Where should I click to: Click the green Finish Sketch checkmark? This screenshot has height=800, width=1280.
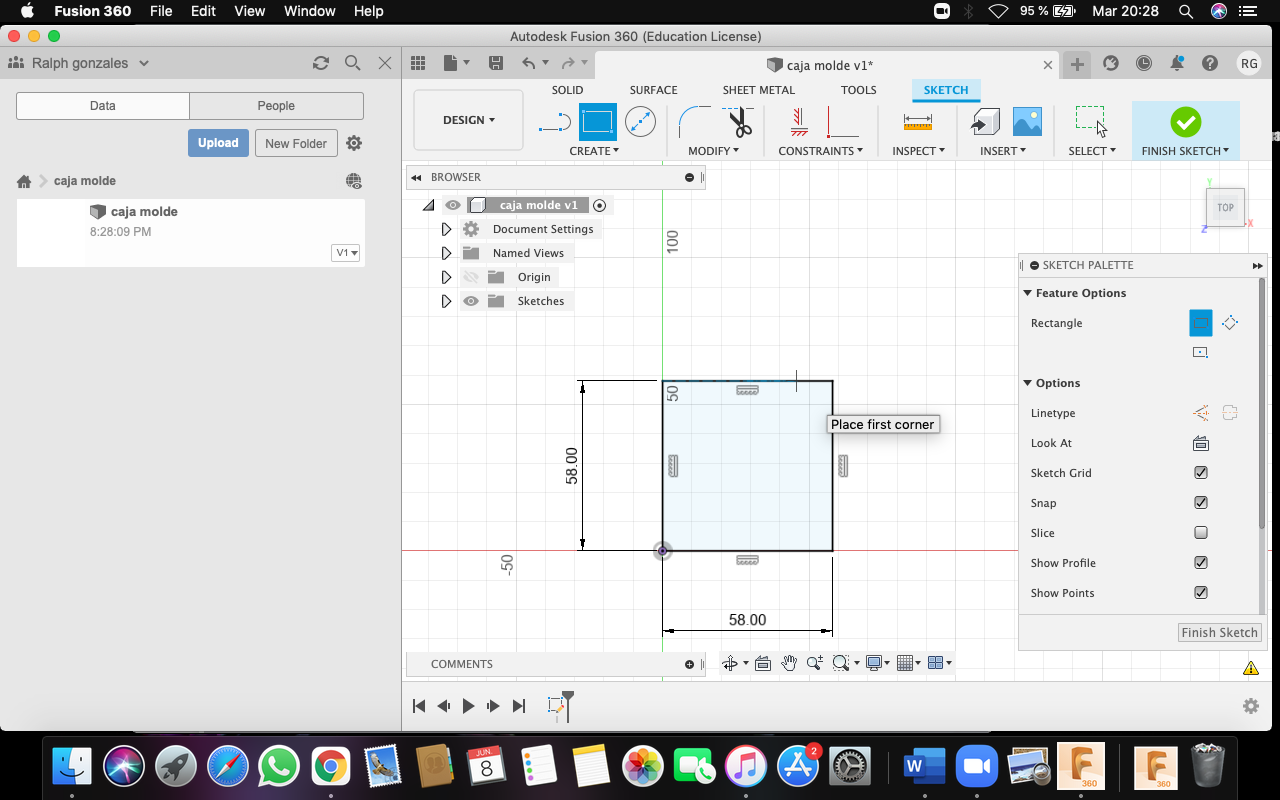click(x=1185, y=122)
